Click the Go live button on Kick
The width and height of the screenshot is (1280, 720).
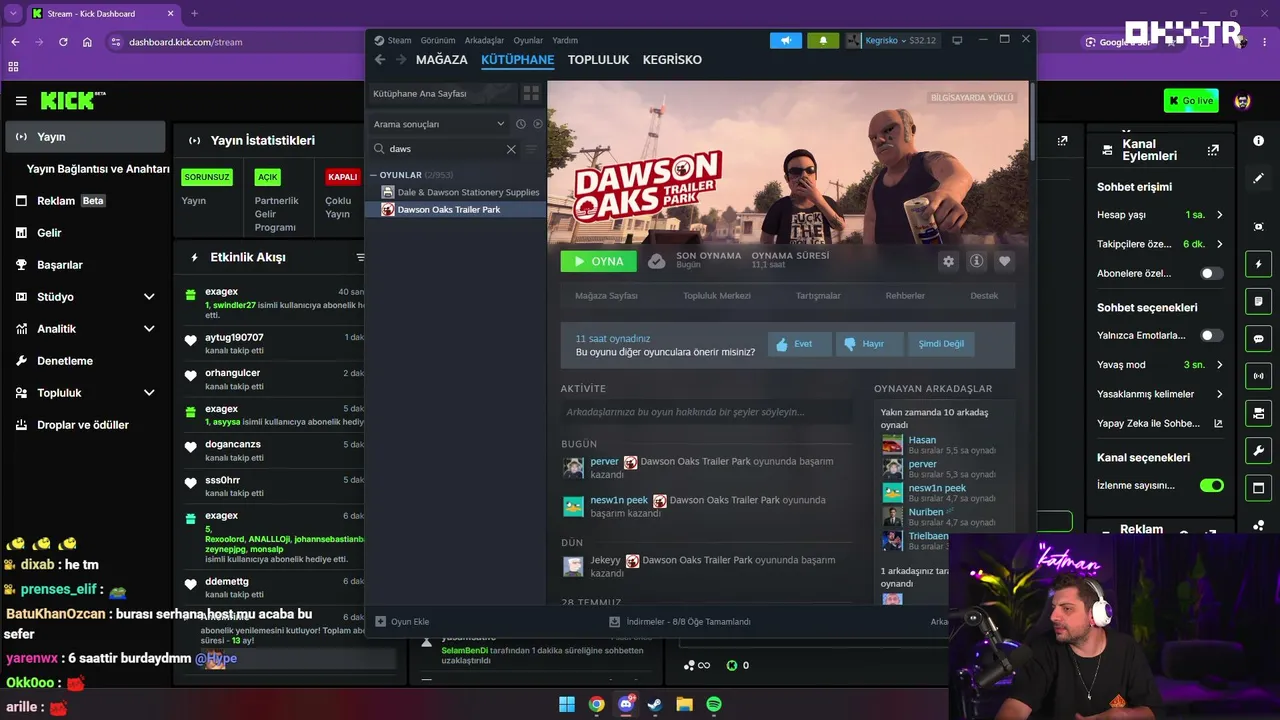click(1191, 101)
